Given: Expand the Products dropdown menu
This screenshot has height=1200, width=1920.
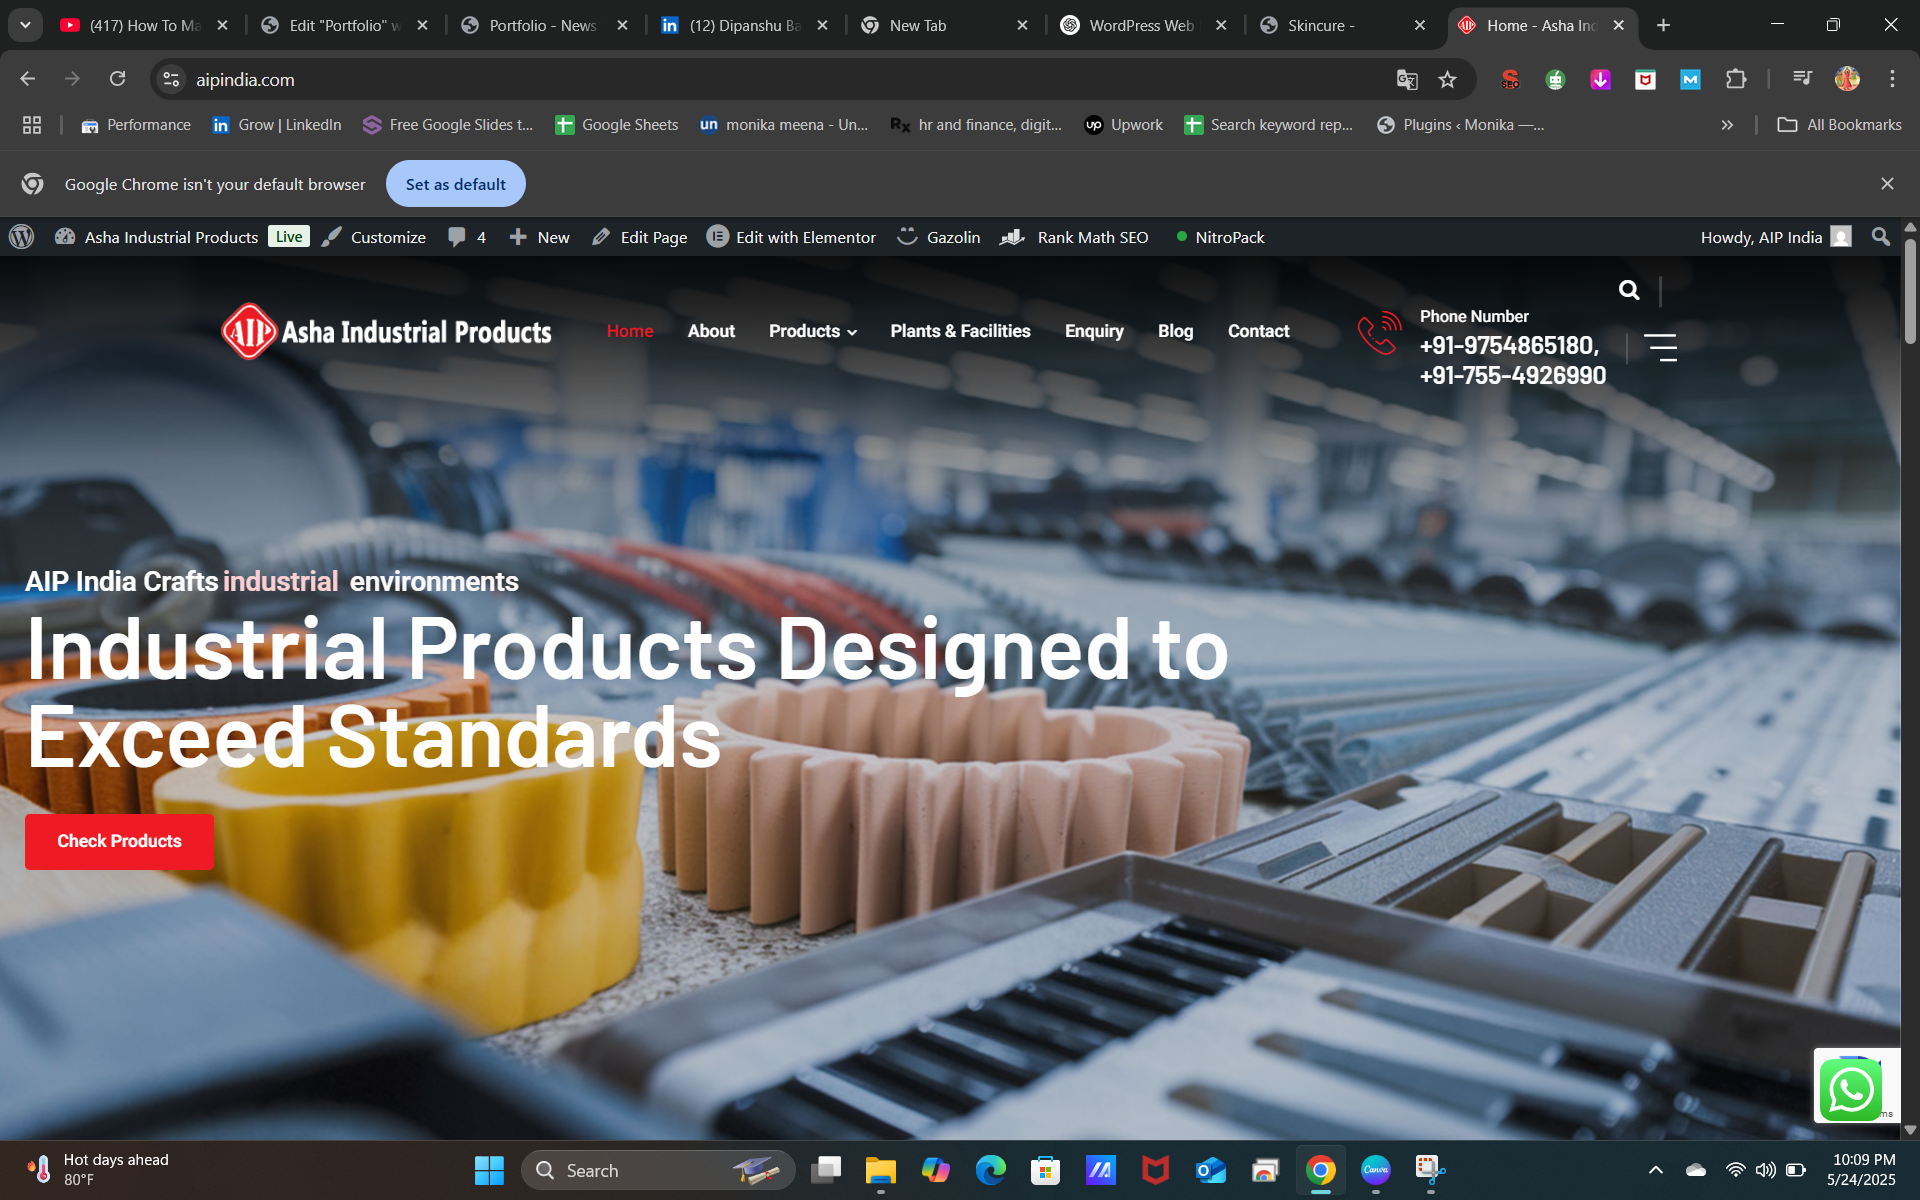Looking at the screenshot, I should pyautogui.click(x=812, y=331).
